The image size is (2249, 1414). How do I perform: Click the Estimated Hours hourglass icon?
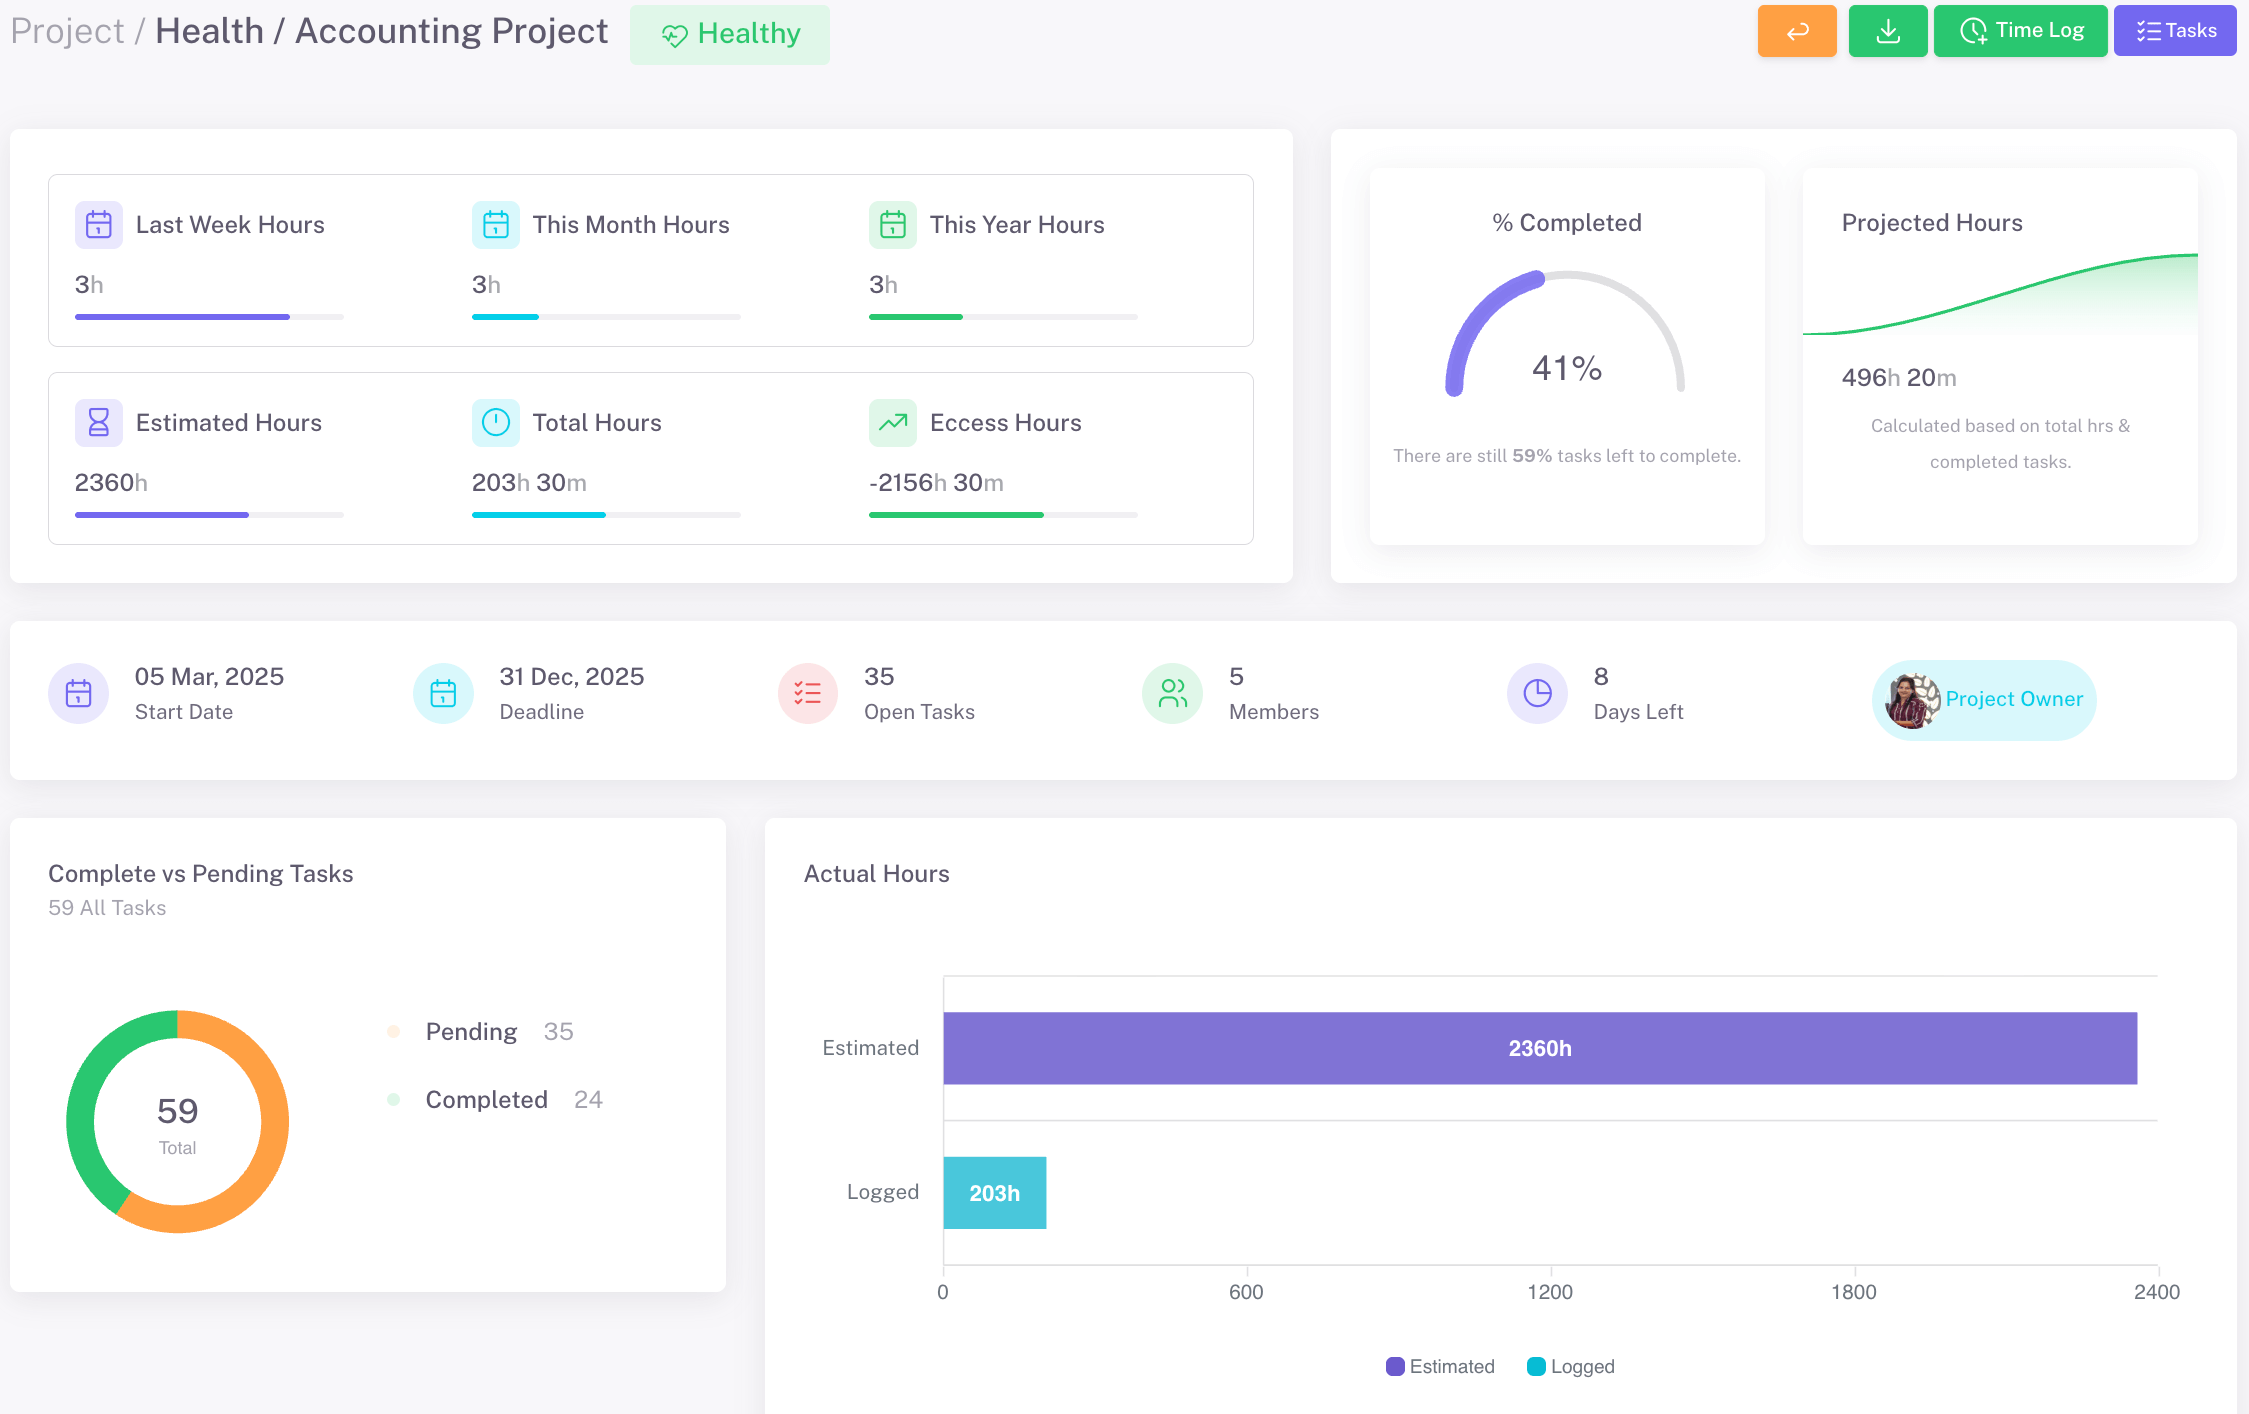click(x=98, y=423)
